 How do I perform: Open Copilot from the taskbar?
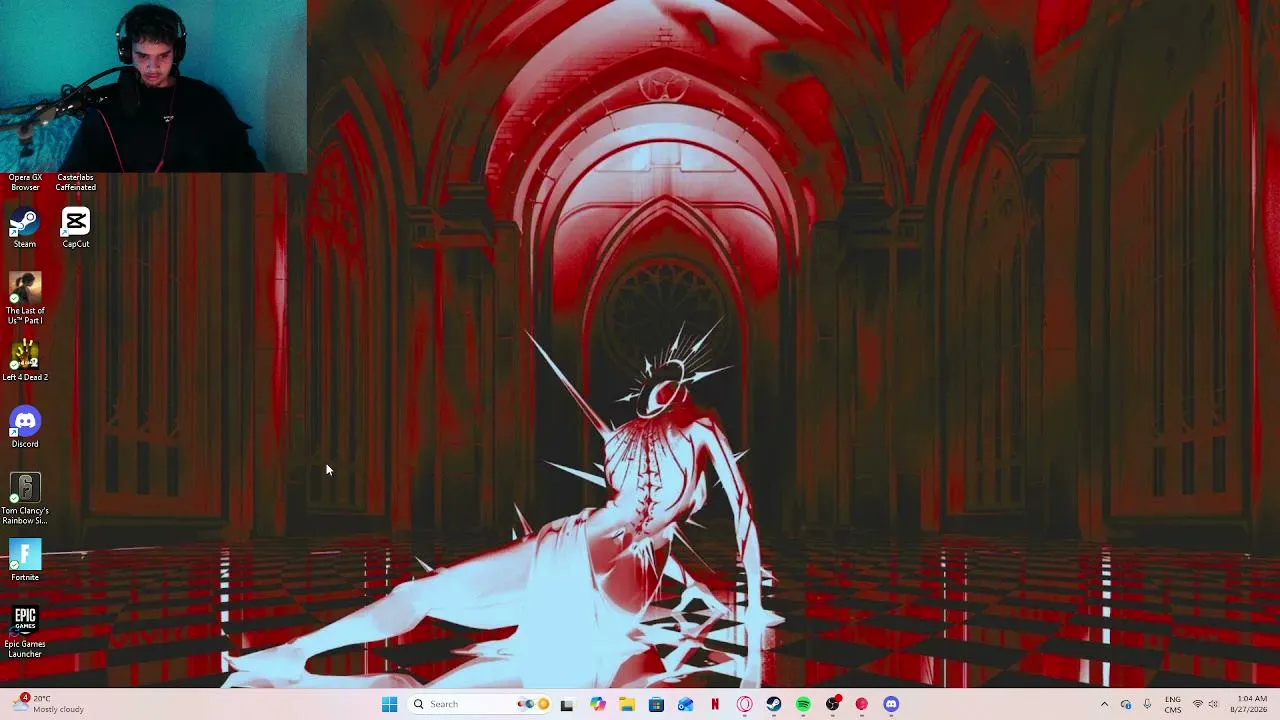(x=598, y=704)
